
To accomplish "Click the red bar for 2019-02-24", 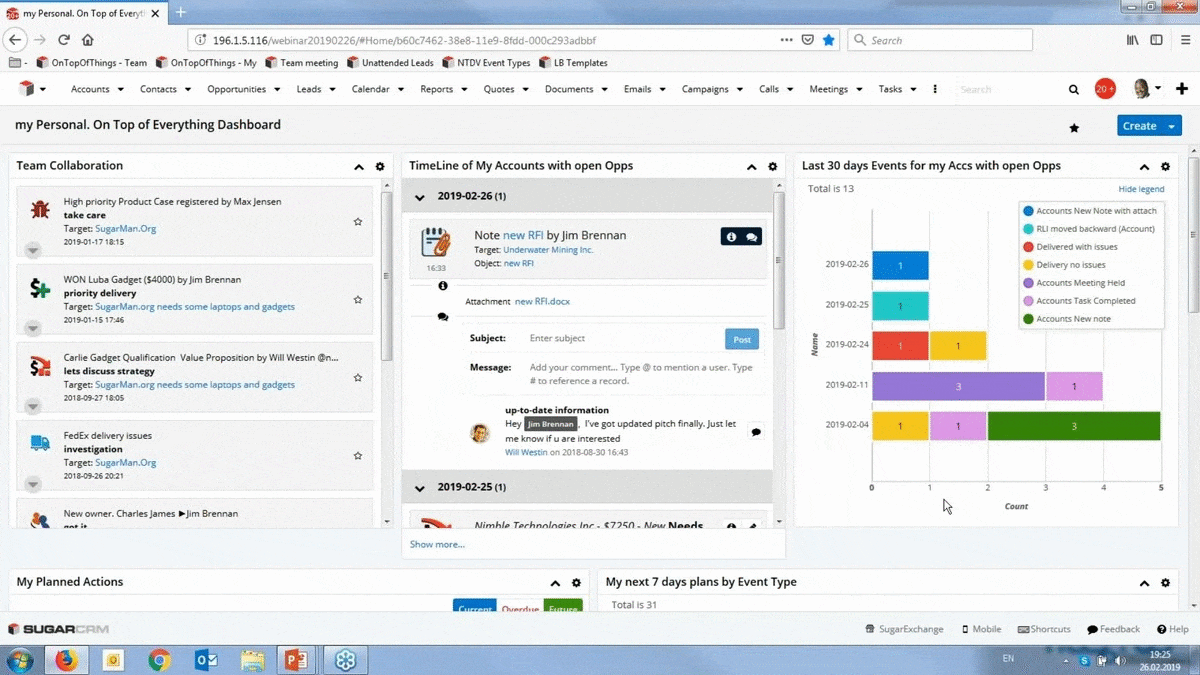I will point(901,346).
